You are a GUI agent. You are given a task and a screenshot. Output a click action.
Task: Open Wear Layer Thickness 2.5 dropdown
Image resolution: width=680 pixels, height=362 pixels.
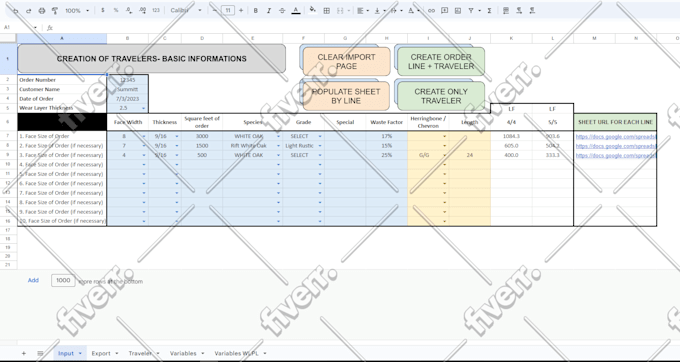(143, 108)
